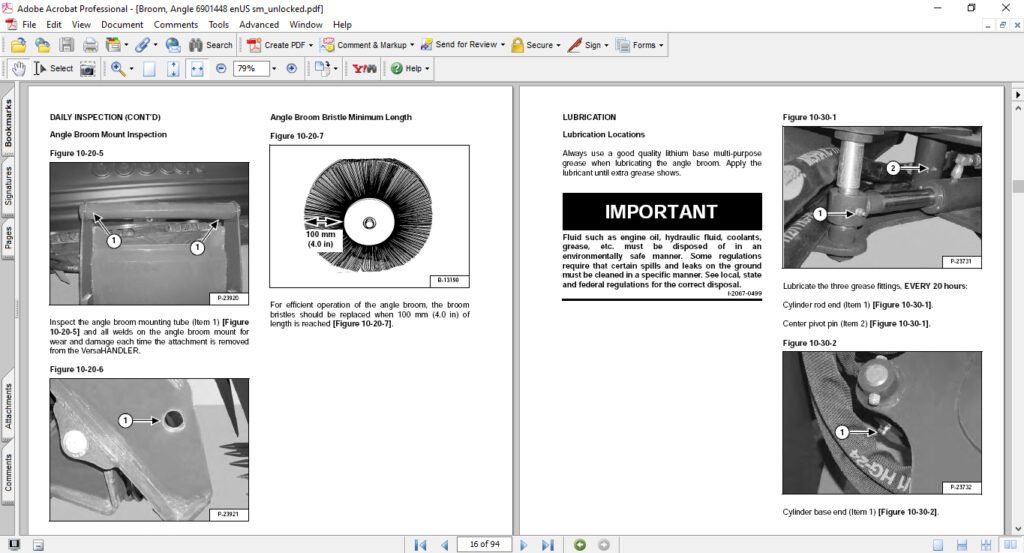Image resolution: width=1024 pixels, height=553 pixels.
Task: Click the Save disk icon
Action: coord(67,45)
